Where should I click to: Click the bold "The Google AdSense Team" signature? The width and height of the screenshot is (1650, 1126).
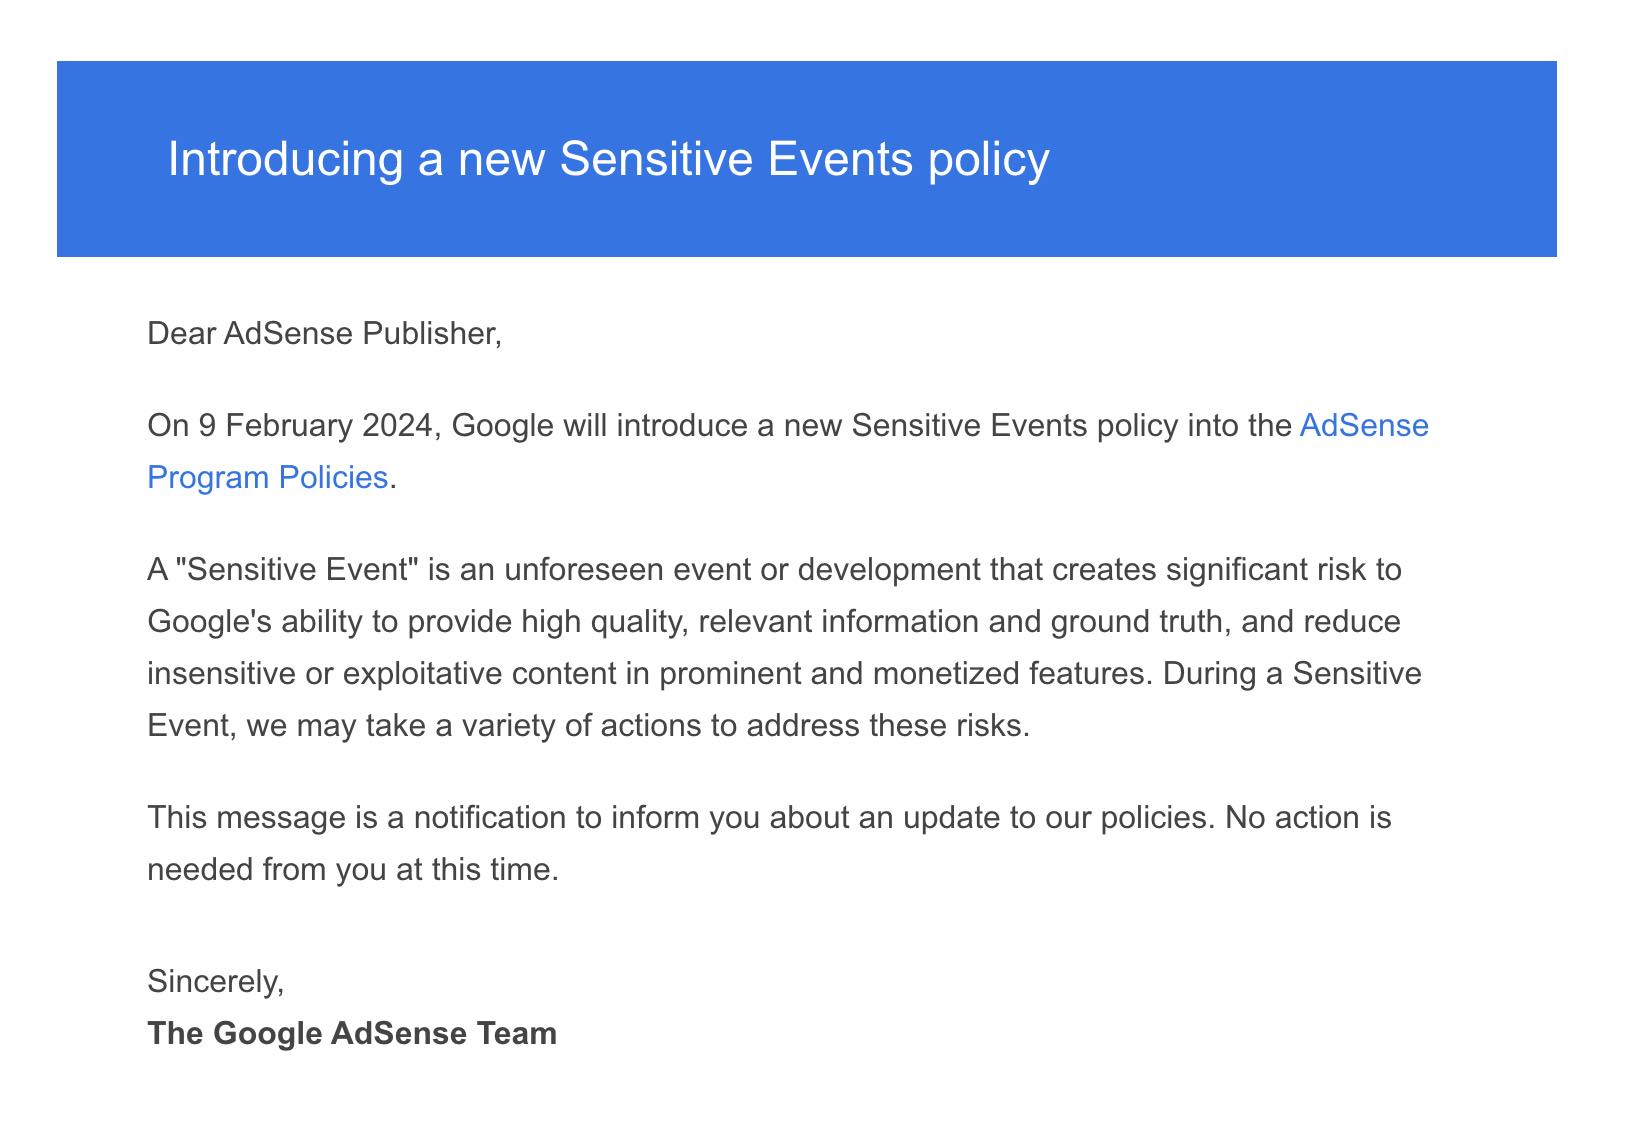352,1033
